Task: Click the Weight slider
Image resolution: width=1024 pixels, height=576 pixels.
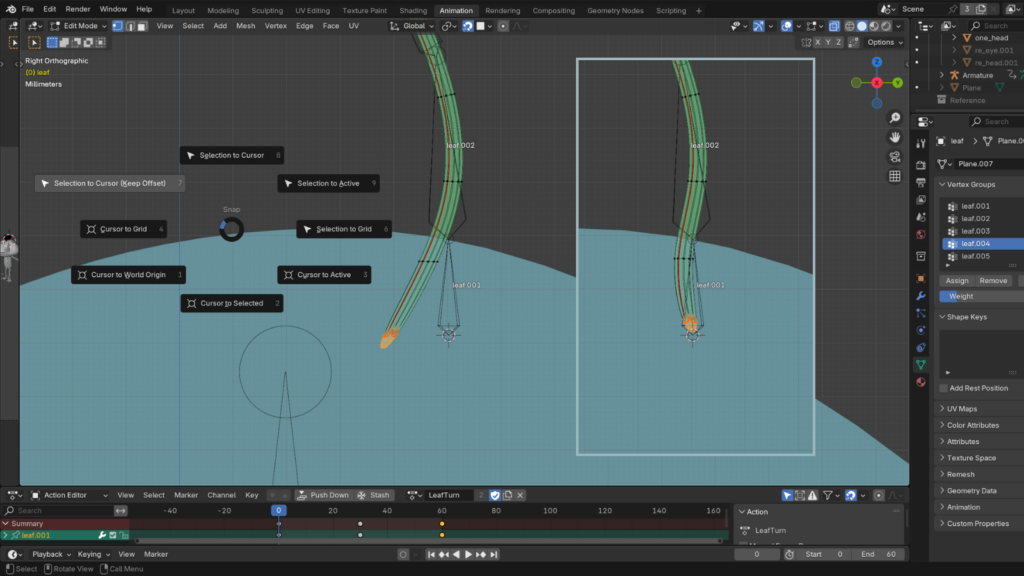Action: (x=982, y=296)
